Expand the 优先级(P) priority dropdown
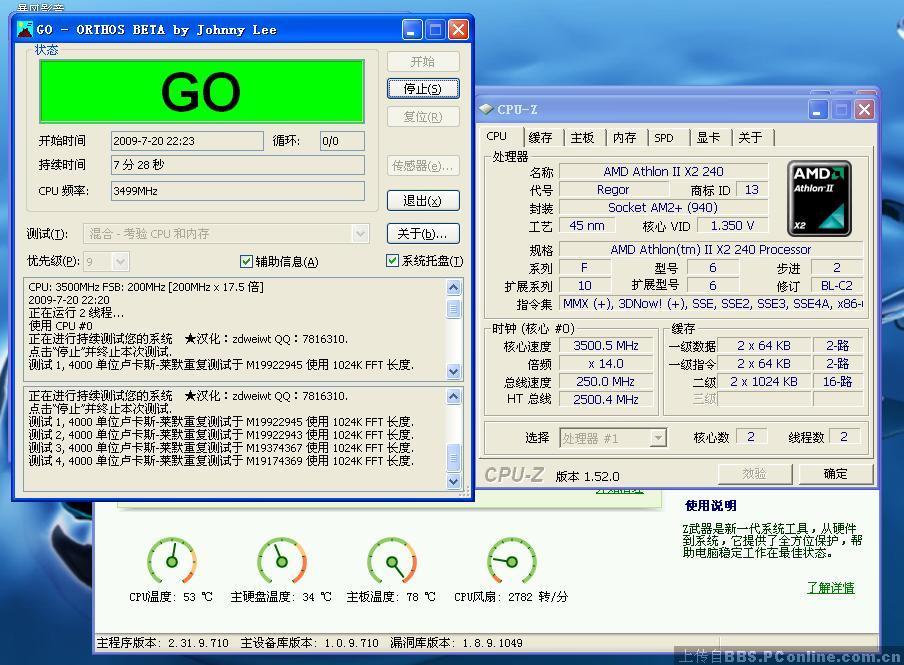This screenshot has height=665, width=904. [120, 262]
